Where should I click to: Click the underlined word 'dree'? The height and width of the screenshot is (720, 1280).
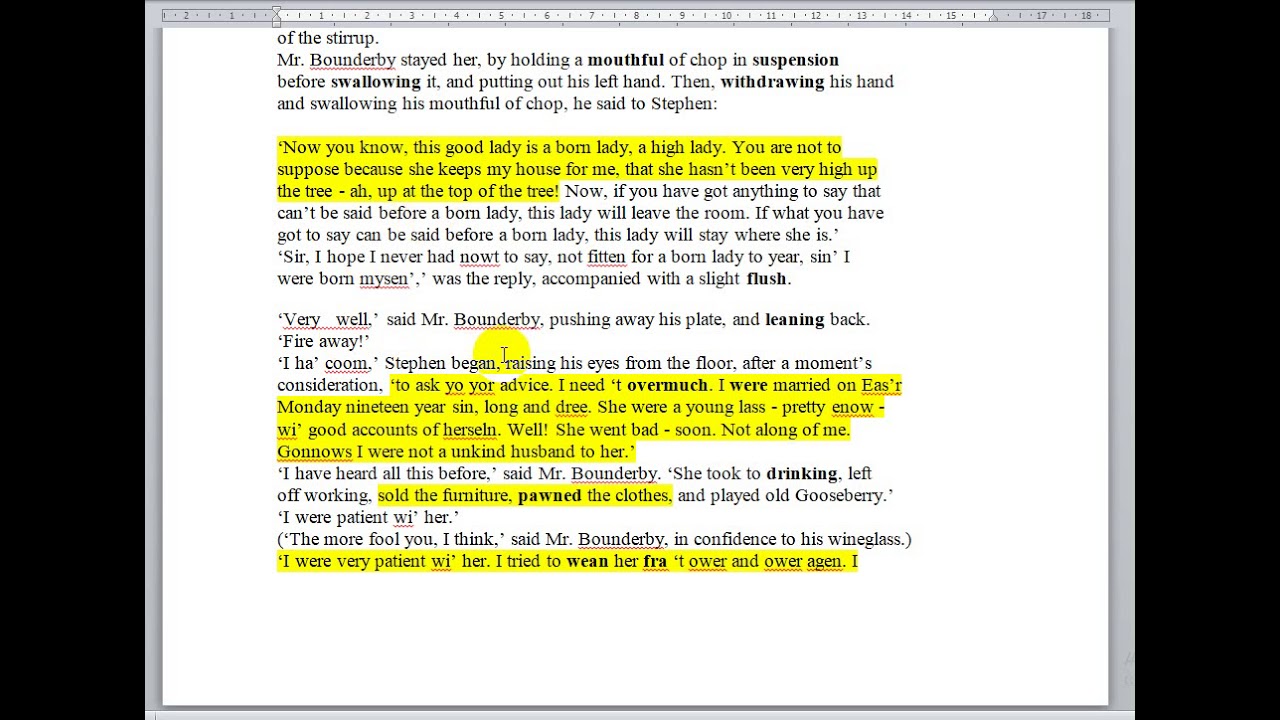coord(571,407)
